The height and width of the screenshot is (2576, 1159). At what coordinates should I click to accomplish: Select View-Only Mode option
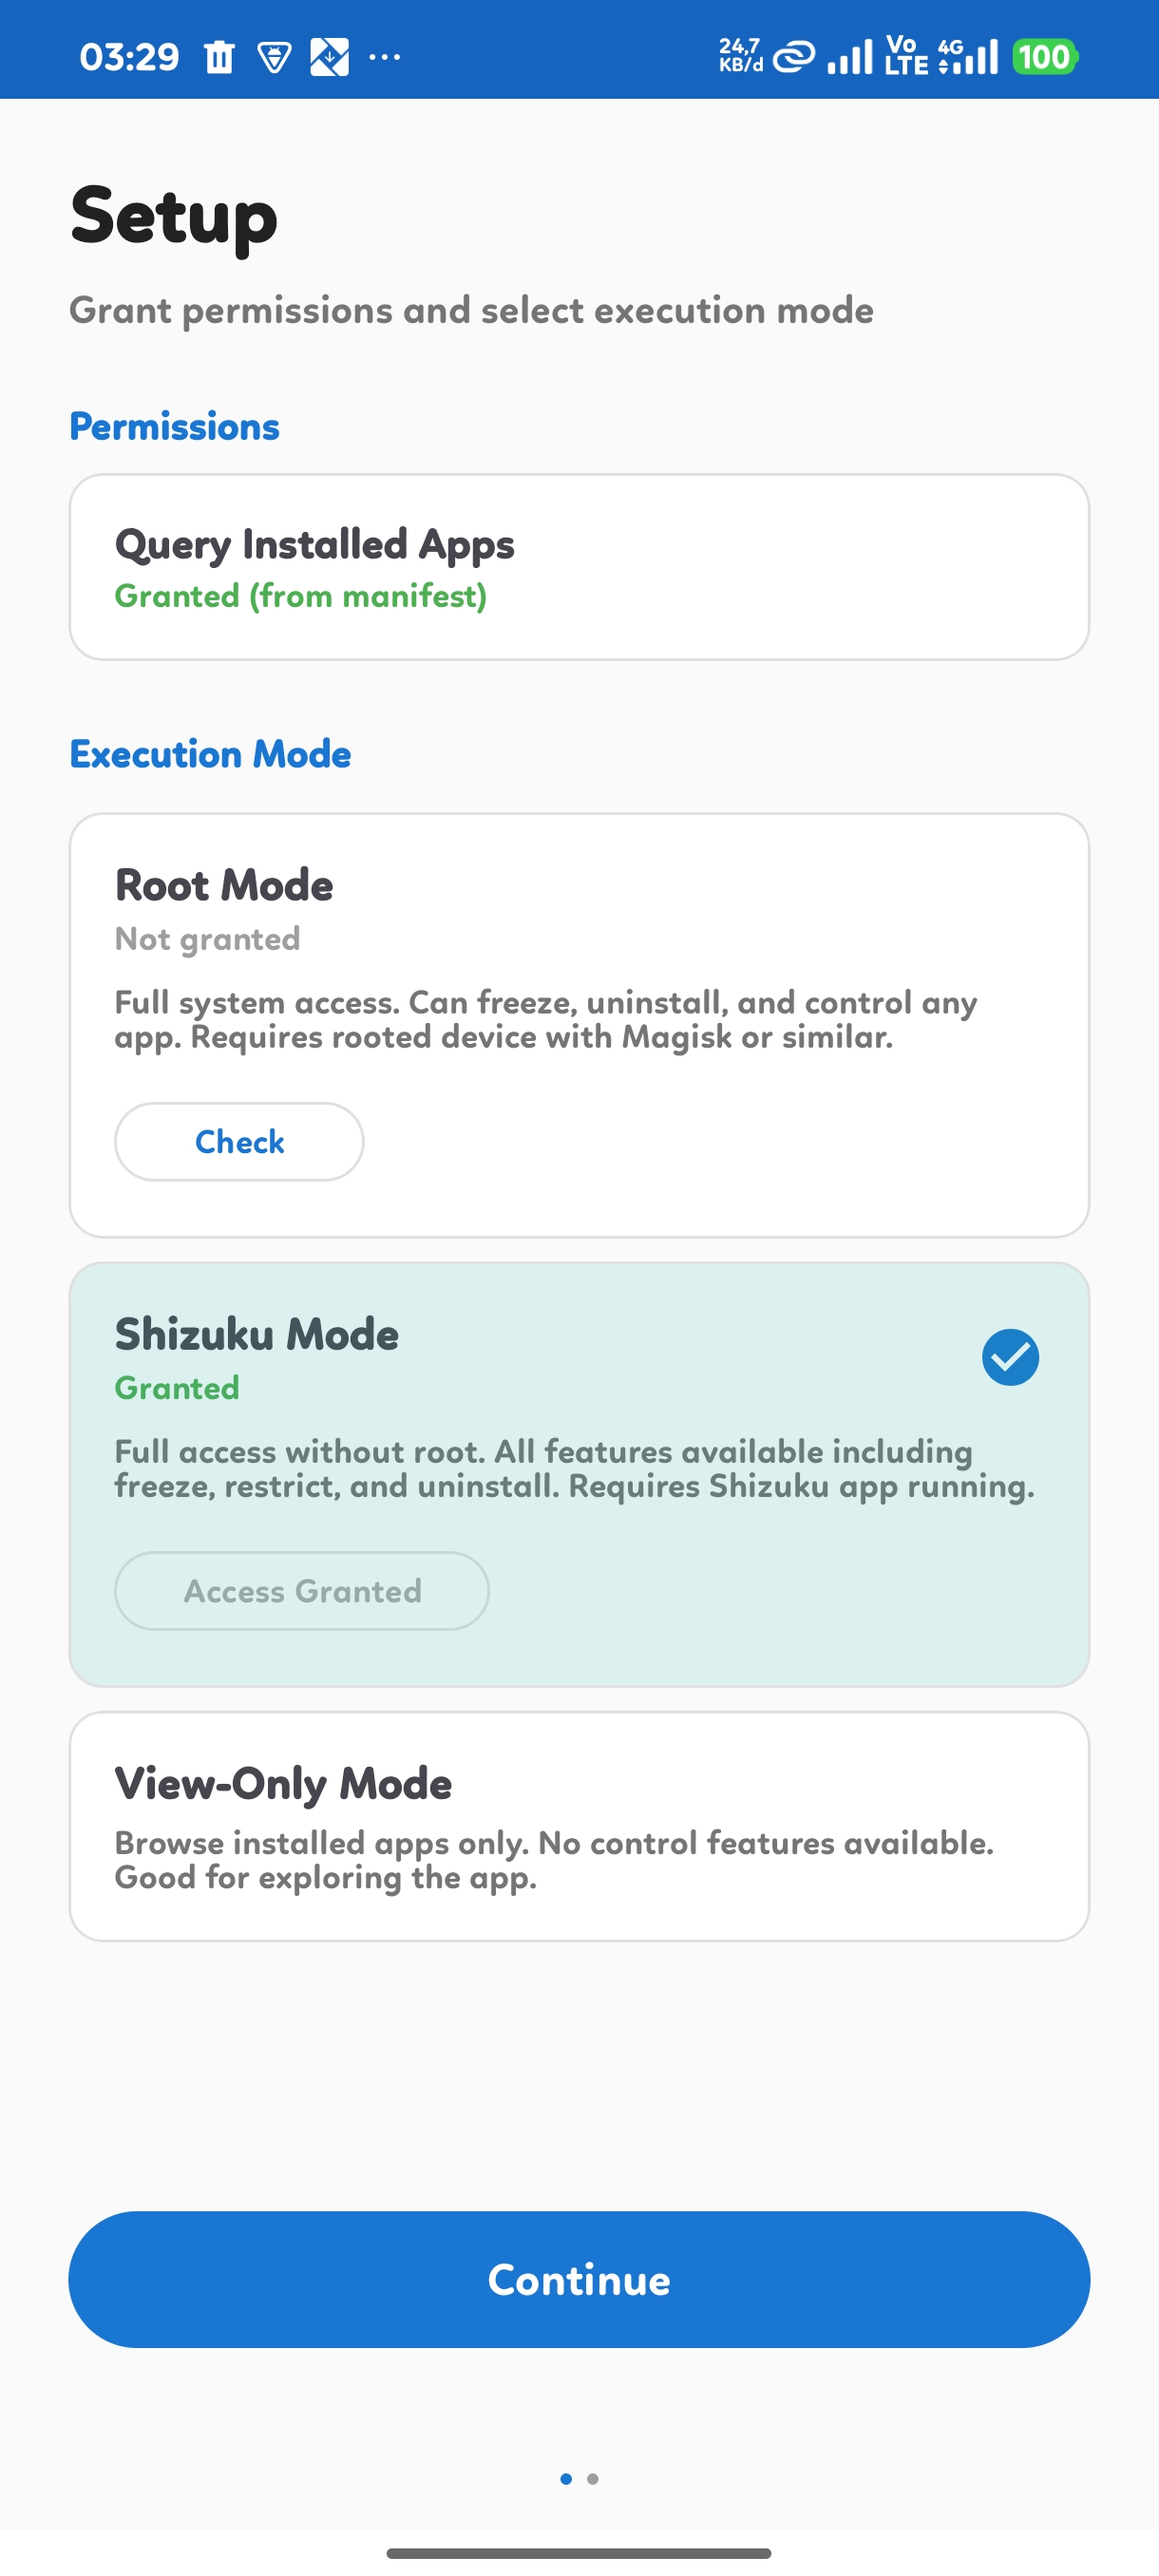tap(579, 1826)
